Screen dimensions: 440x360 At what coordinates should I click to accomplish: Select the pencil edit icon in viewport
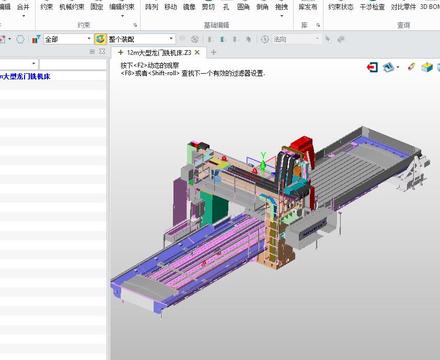coord(411,67)
